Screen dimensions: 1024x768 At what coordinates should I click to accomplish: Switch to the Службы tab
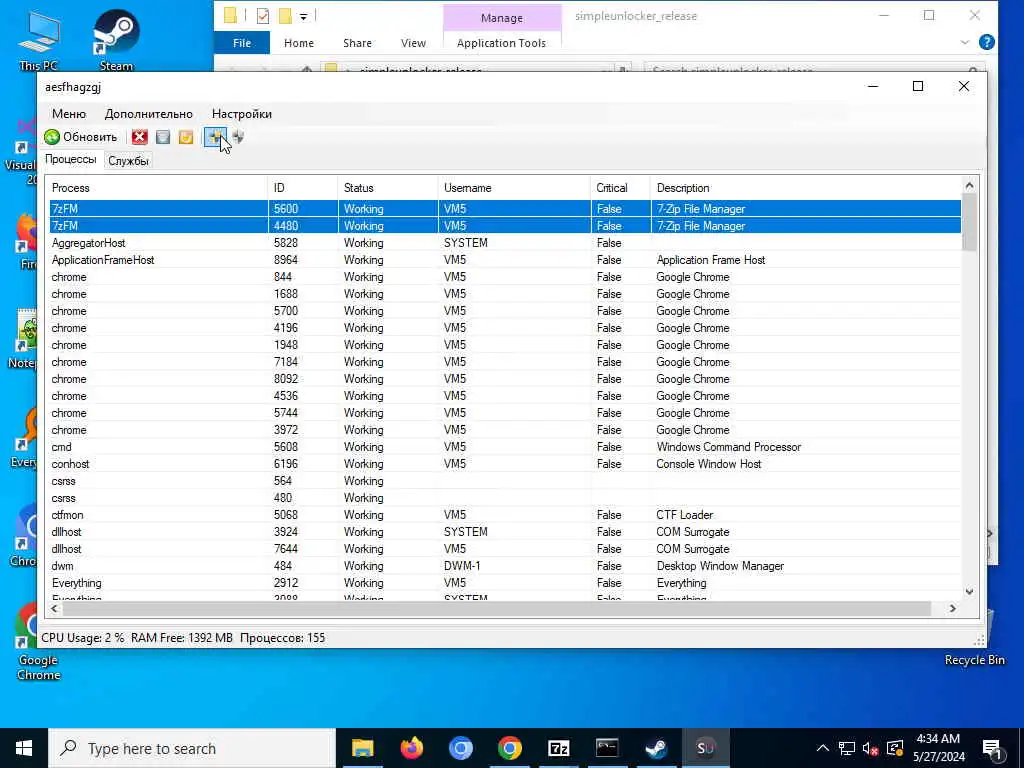point(128,161)
